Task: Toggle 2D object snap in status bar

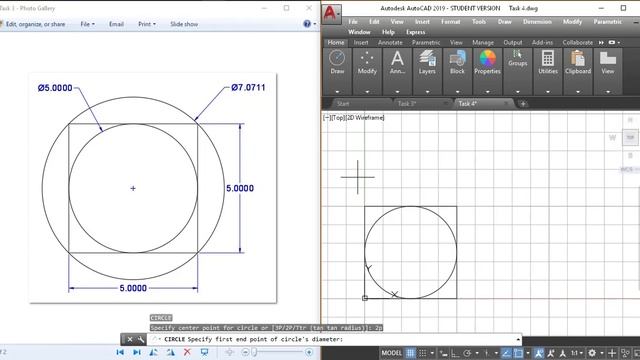Action: point(518,353)
